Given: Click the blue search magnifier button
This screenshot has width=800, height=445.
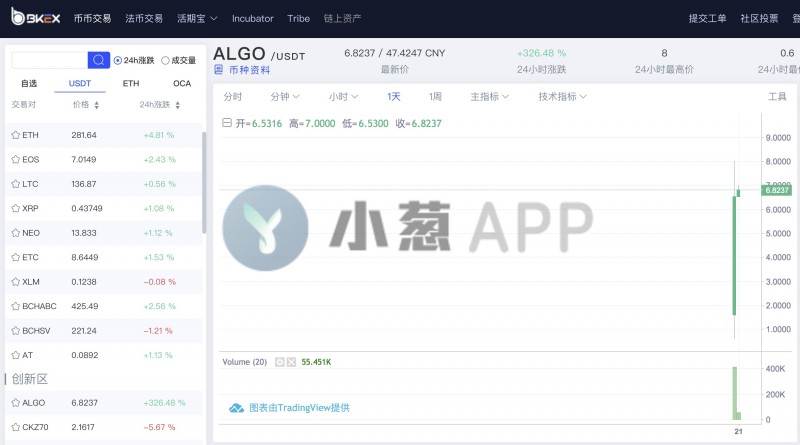Looking at the screenshot, I should [98, 60].
